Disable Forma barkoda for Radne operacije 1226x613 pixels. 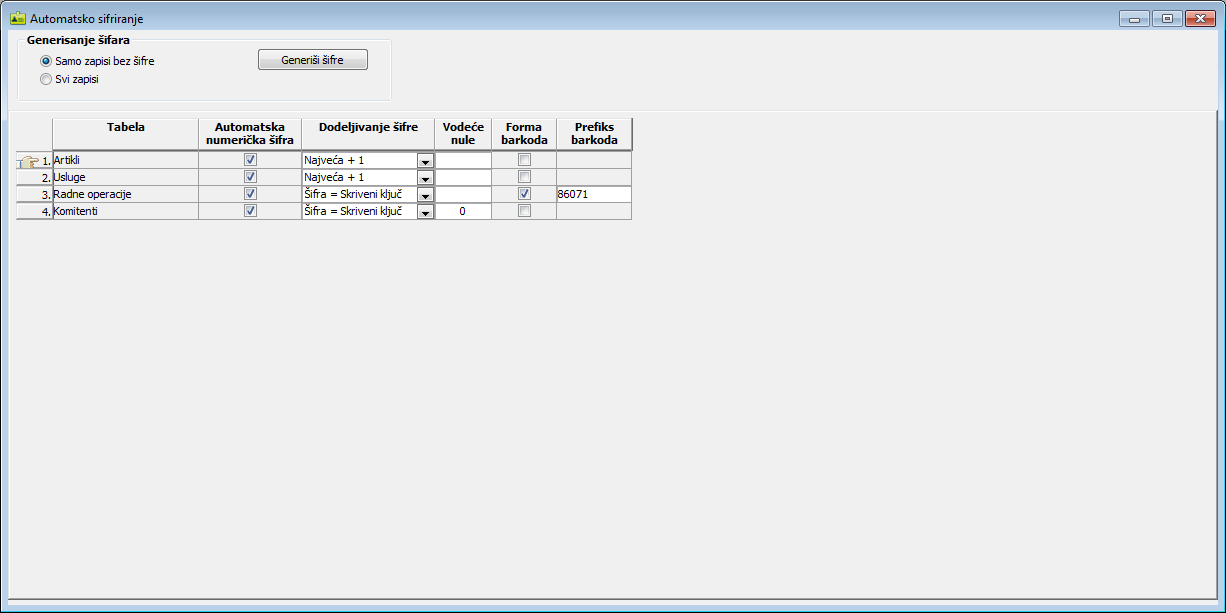[524, 194]
